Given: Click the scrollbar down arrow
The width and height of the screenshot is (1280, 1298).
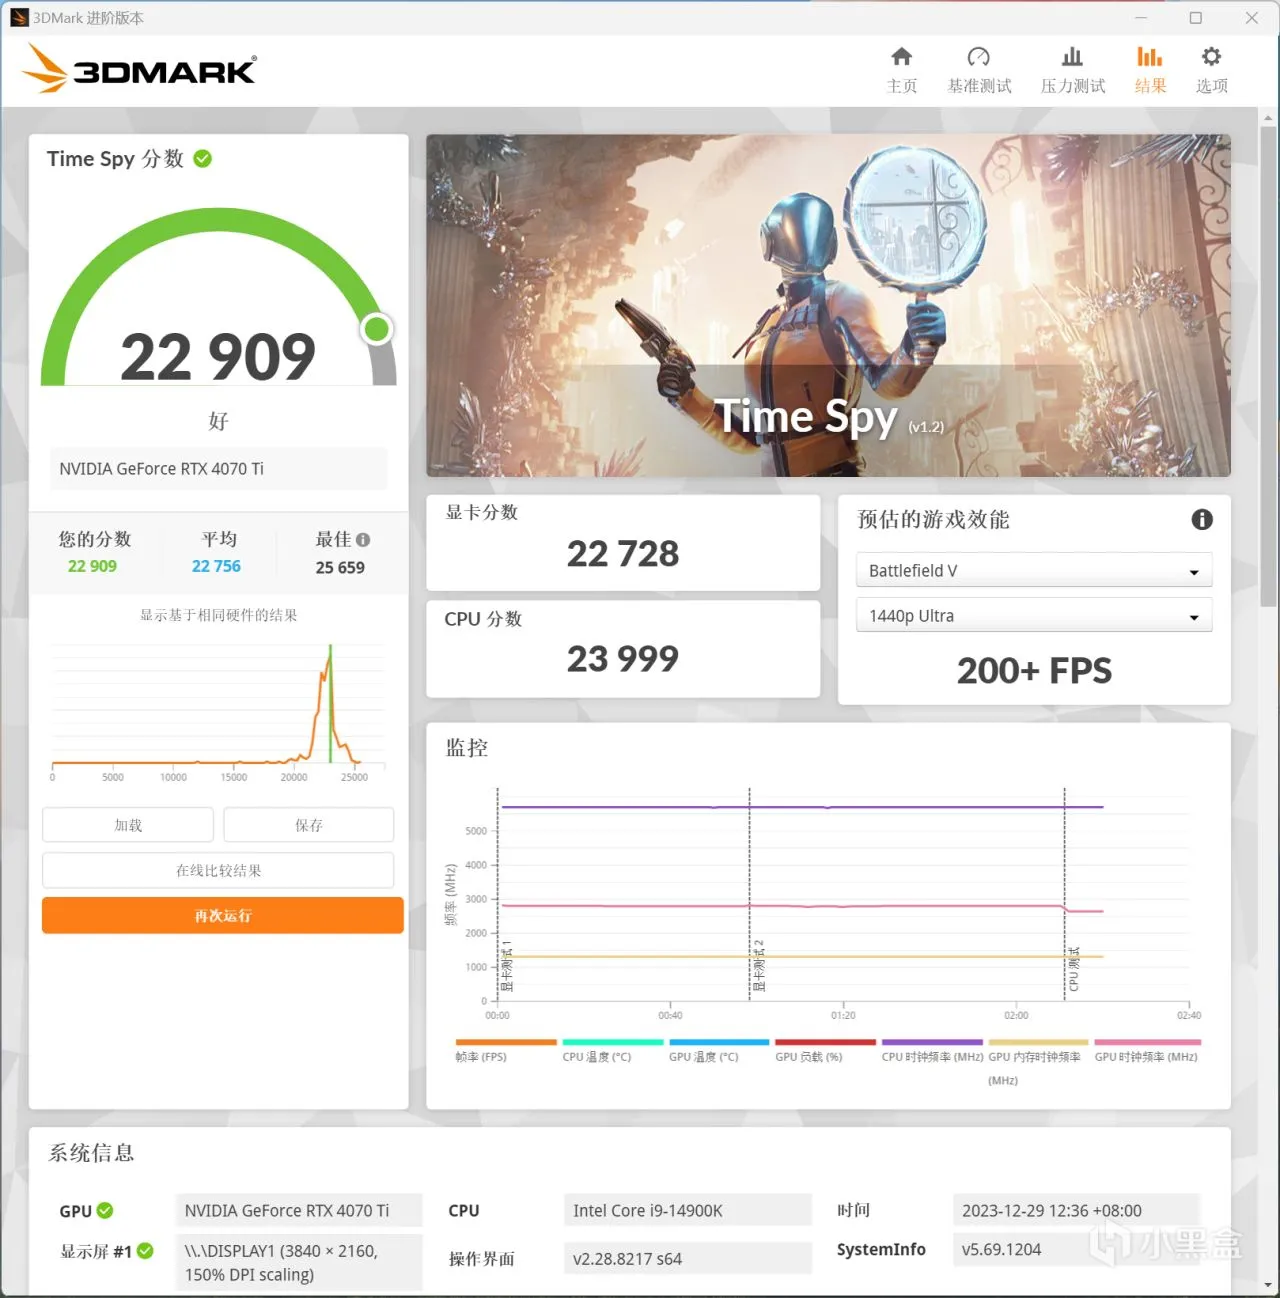Looking at the screenshot, I should 1268,1286.
